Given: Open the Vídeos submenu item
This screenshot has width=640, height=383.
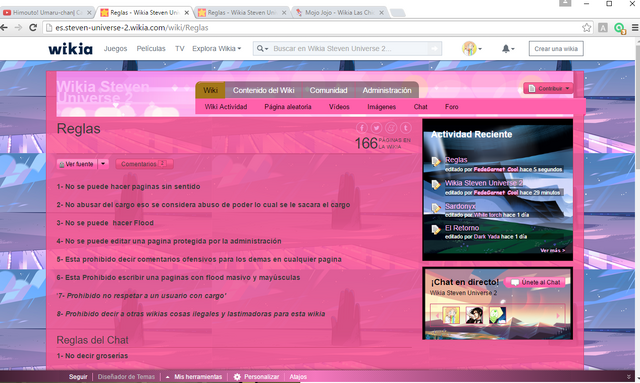Looking at the screenshot, I should [x=339, y=107].
